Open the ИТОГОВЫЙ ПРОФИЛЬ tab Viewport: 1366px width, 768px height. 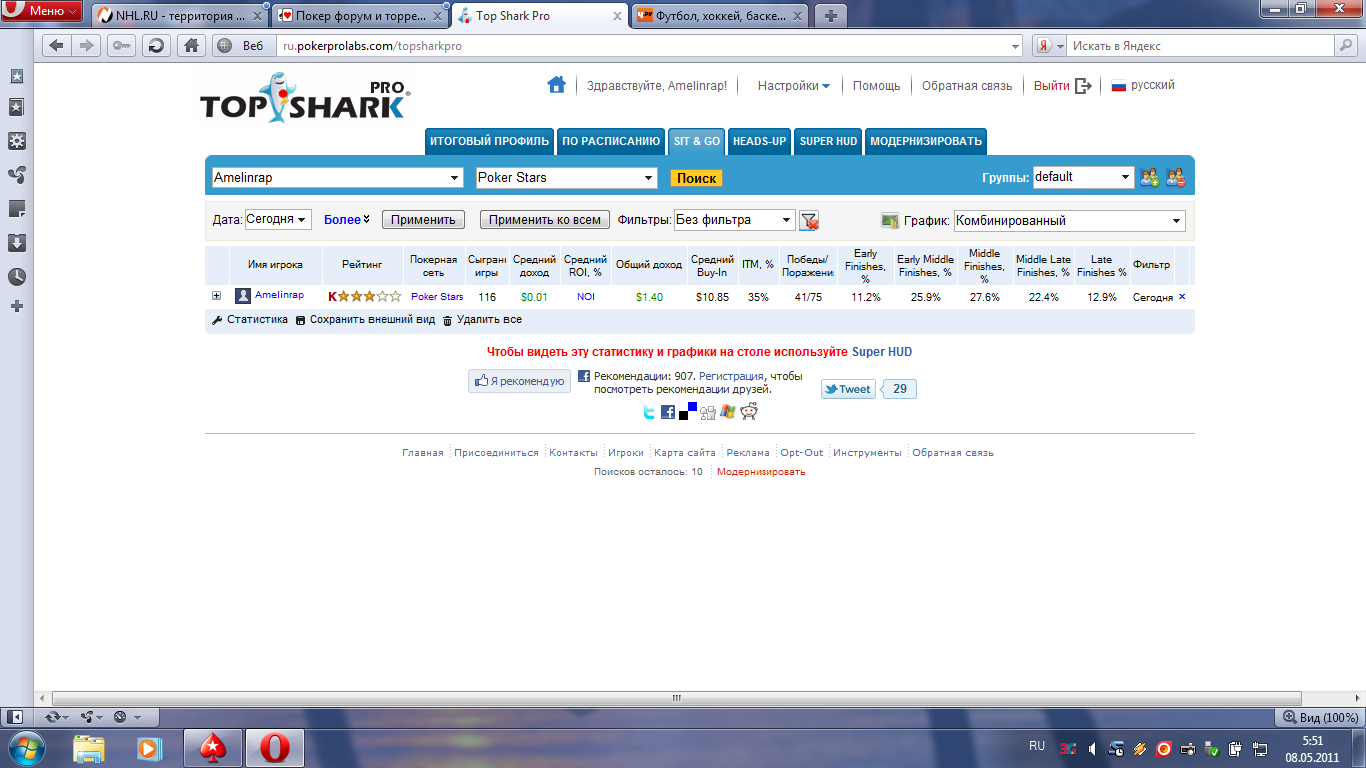click(x=489, y=142)
